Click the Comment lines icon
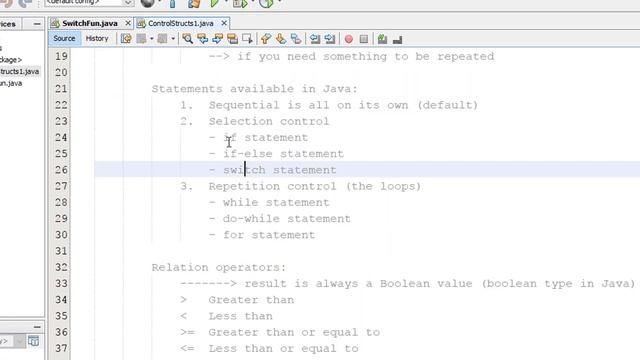Viewport: 640px width, 360px height. coord(382,39)
